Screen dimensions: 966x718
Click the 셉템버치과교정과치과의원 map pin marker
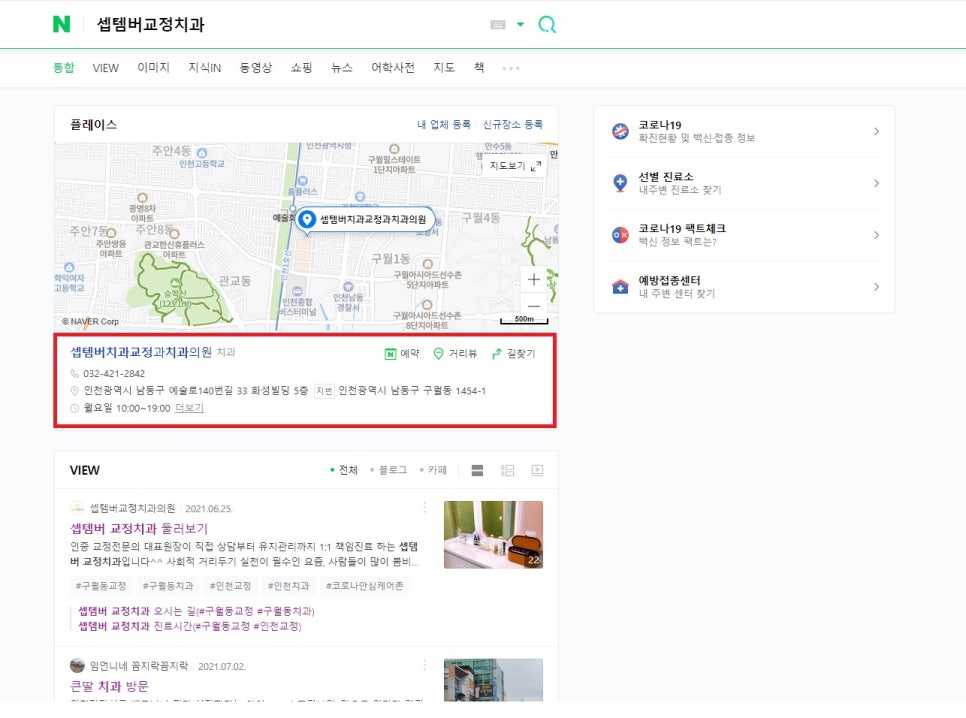(366, 219)
